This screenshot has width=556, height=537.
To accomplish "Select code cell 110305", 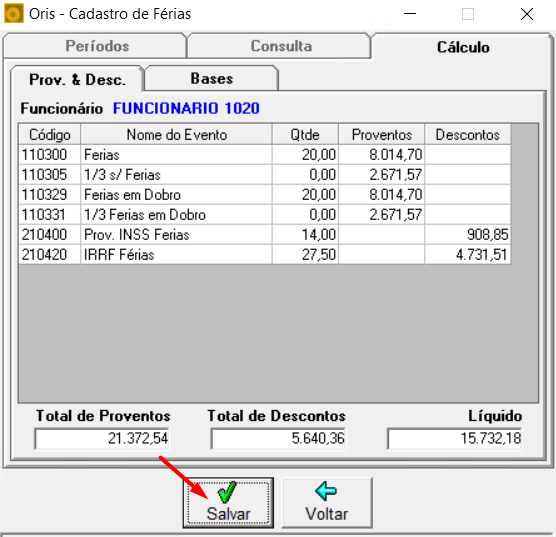I will (50, 175).
